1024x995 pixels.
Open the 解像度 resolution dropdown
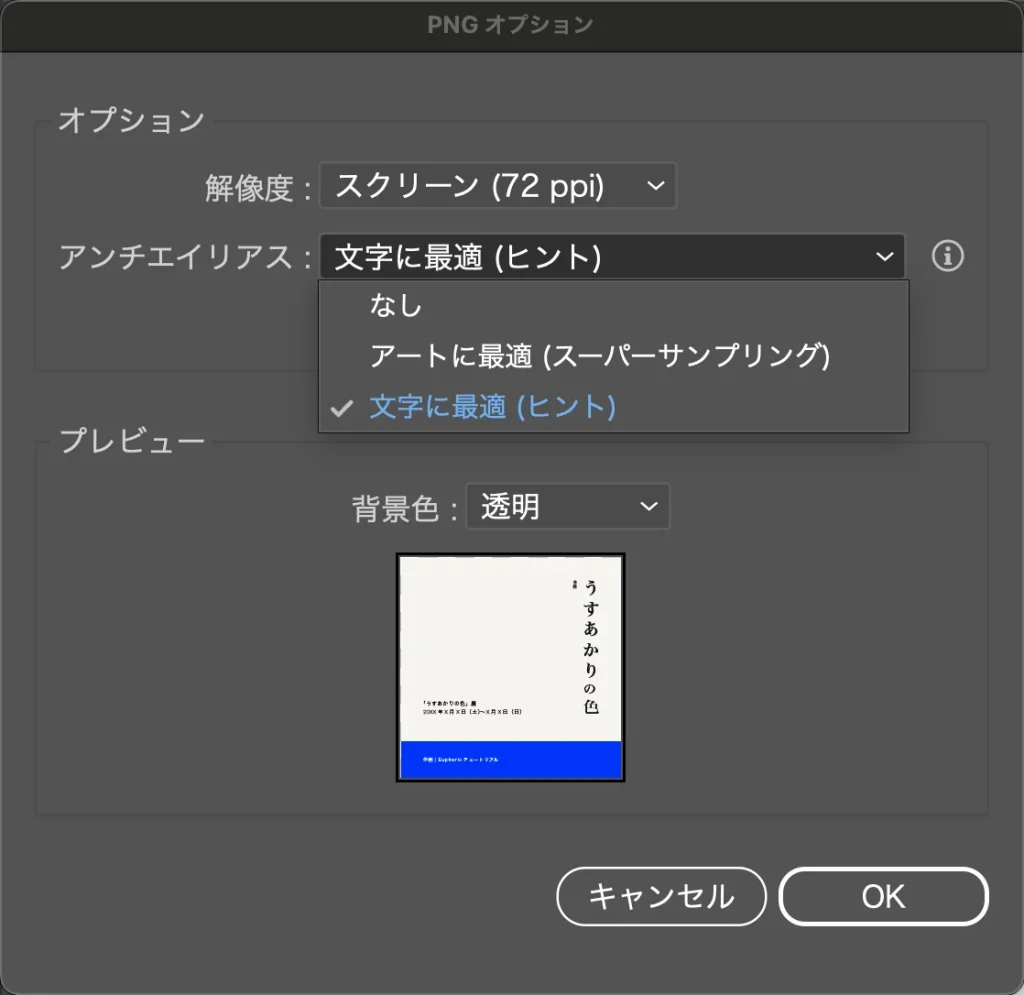(498, 185)
